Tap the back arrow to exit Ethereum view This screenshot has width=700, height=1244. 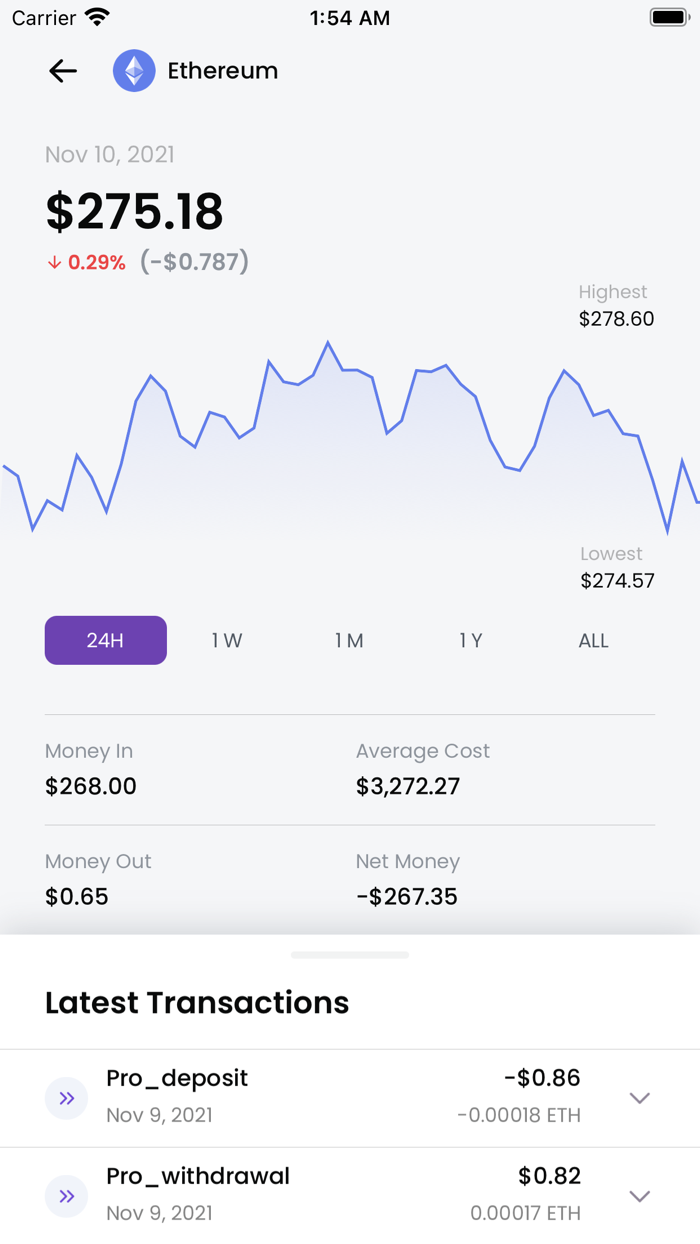(62, 70)
